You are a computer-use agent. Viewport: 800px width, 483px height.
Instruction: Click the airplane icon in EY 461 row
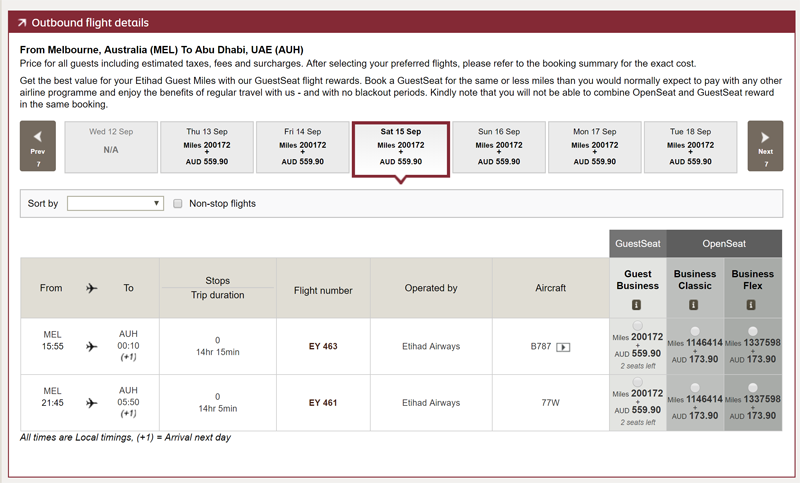tap(91, 403)
